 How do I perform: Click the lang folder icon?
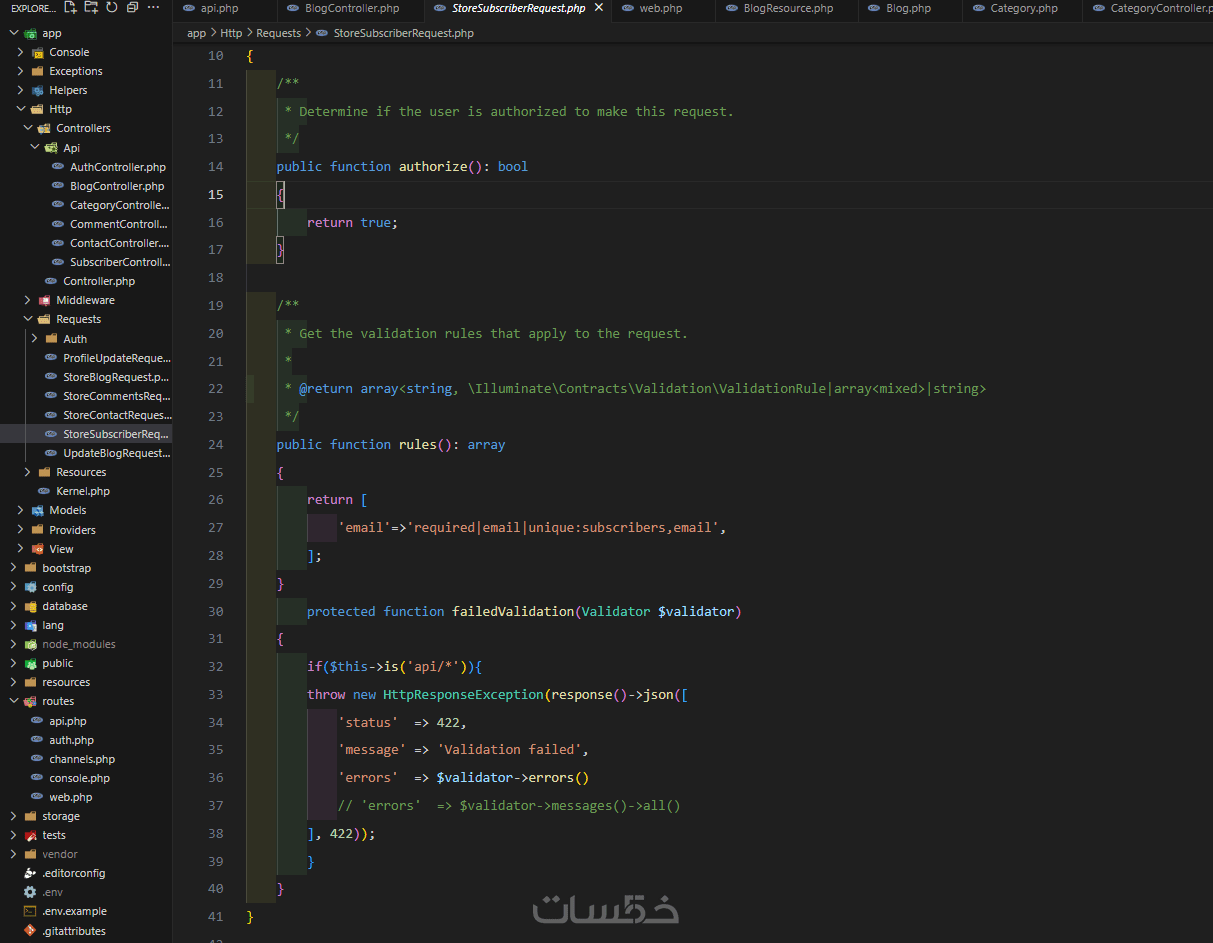(x=31, y=625)
